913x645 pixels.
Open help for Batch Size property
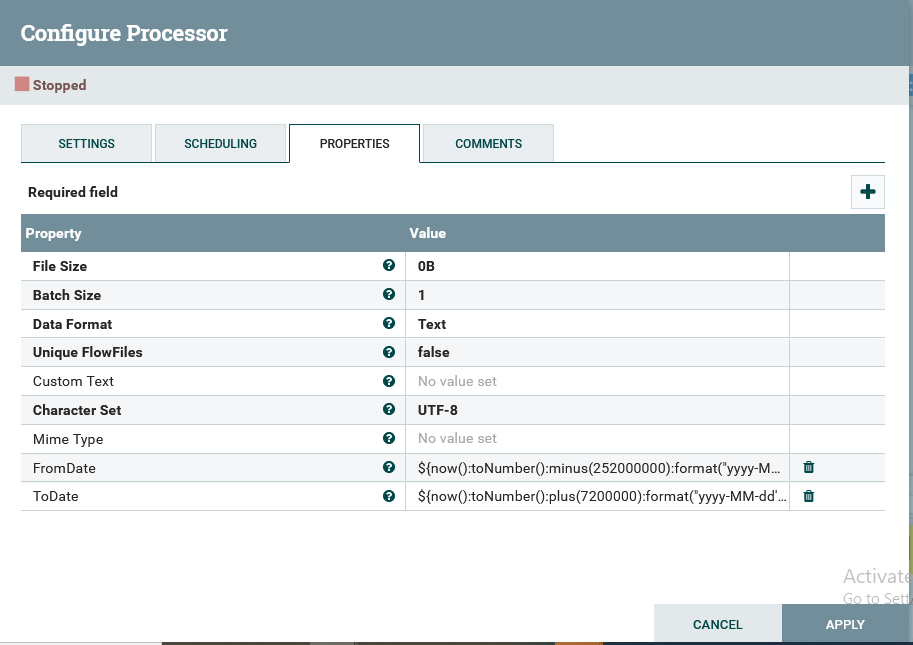(389, 295)
